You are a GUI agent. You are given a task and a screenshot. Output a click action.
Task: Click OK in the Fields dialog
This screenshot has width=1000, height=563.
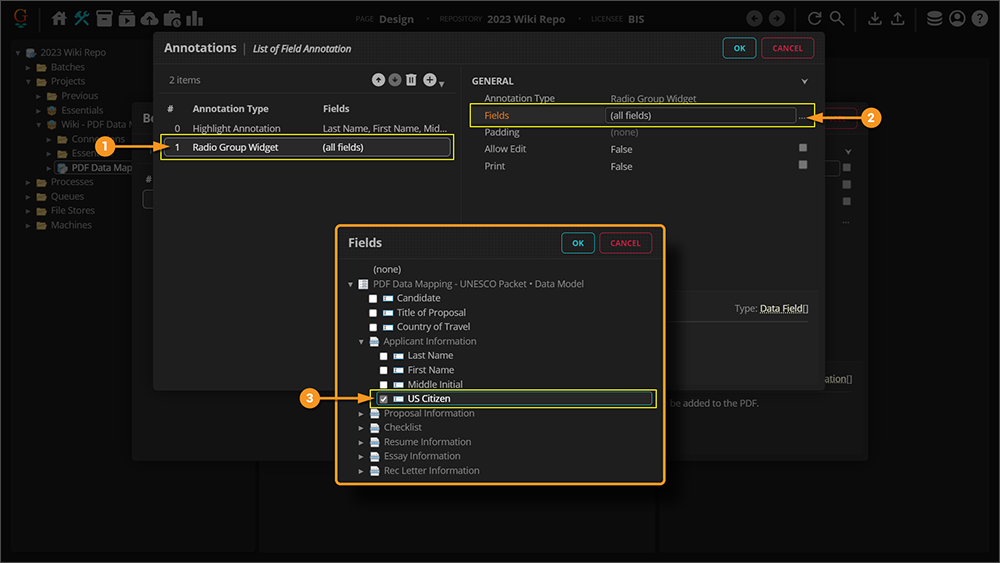(x=578, y=243)
